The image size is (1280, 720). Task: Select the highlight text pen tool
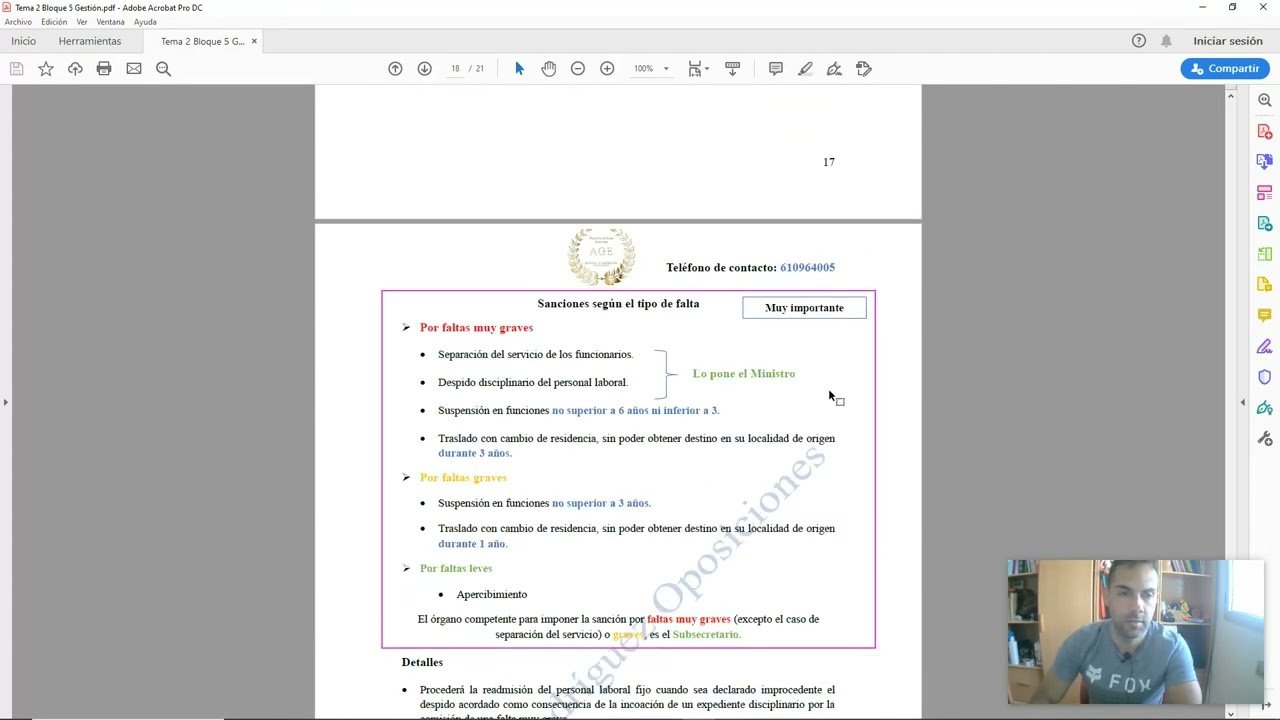[x=805, y=69]
